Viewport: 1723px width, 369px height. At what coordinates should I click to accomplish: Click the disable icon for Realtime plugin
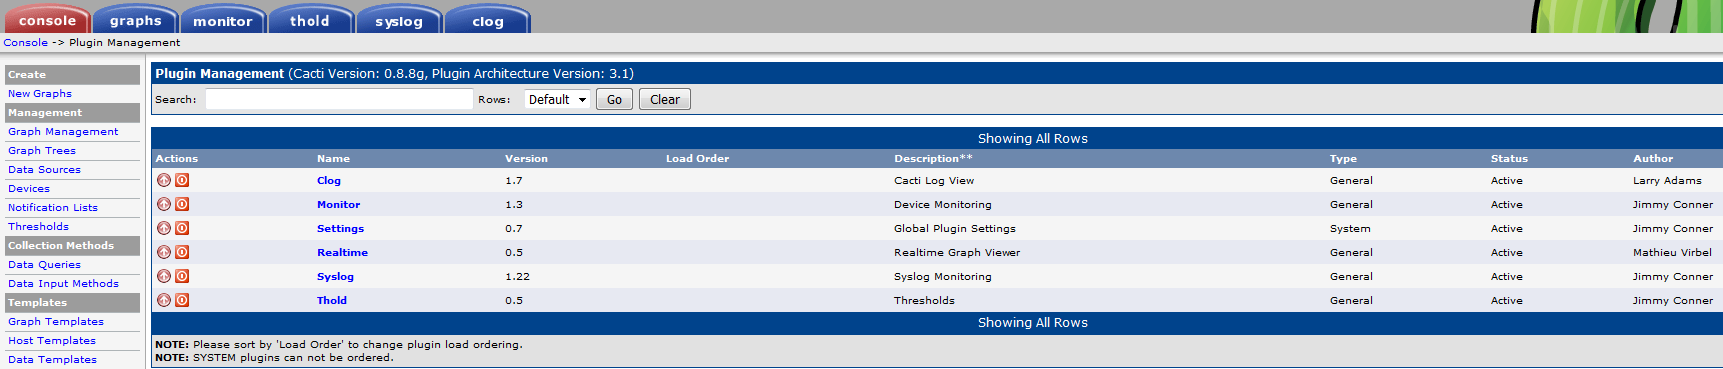click(x=182, y=252)
